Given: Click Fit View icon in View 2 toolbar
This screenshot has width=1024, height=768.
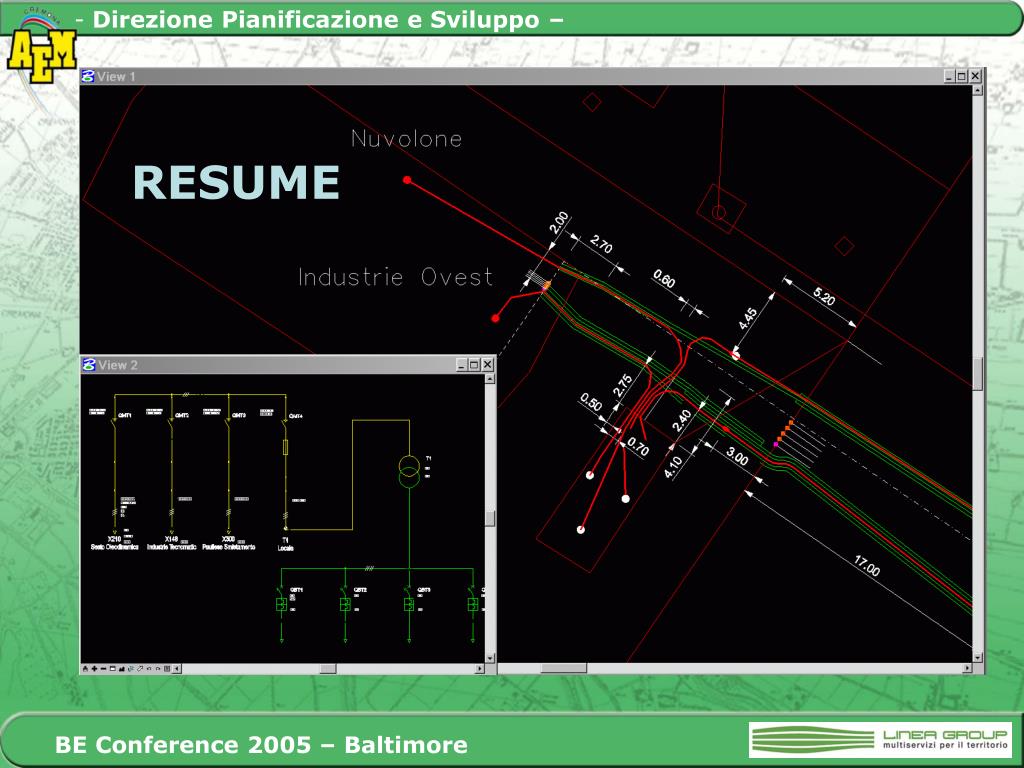Looking at the screenshot, I should click(x=121, y=669).
